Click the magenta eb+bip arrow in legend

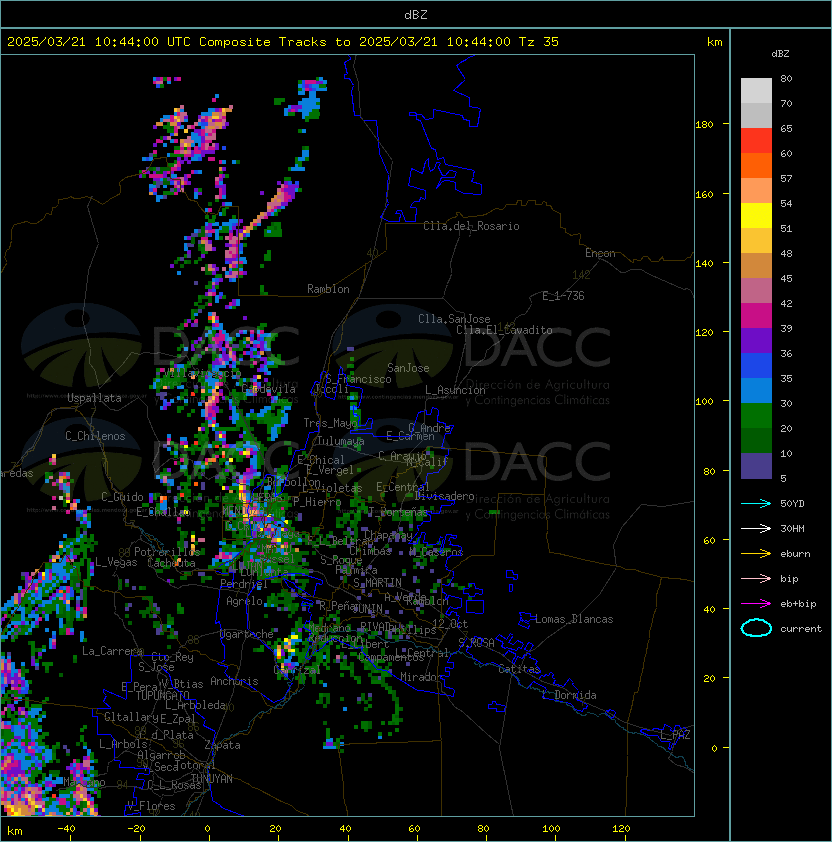pyautogui.click(x=756, y=604)
